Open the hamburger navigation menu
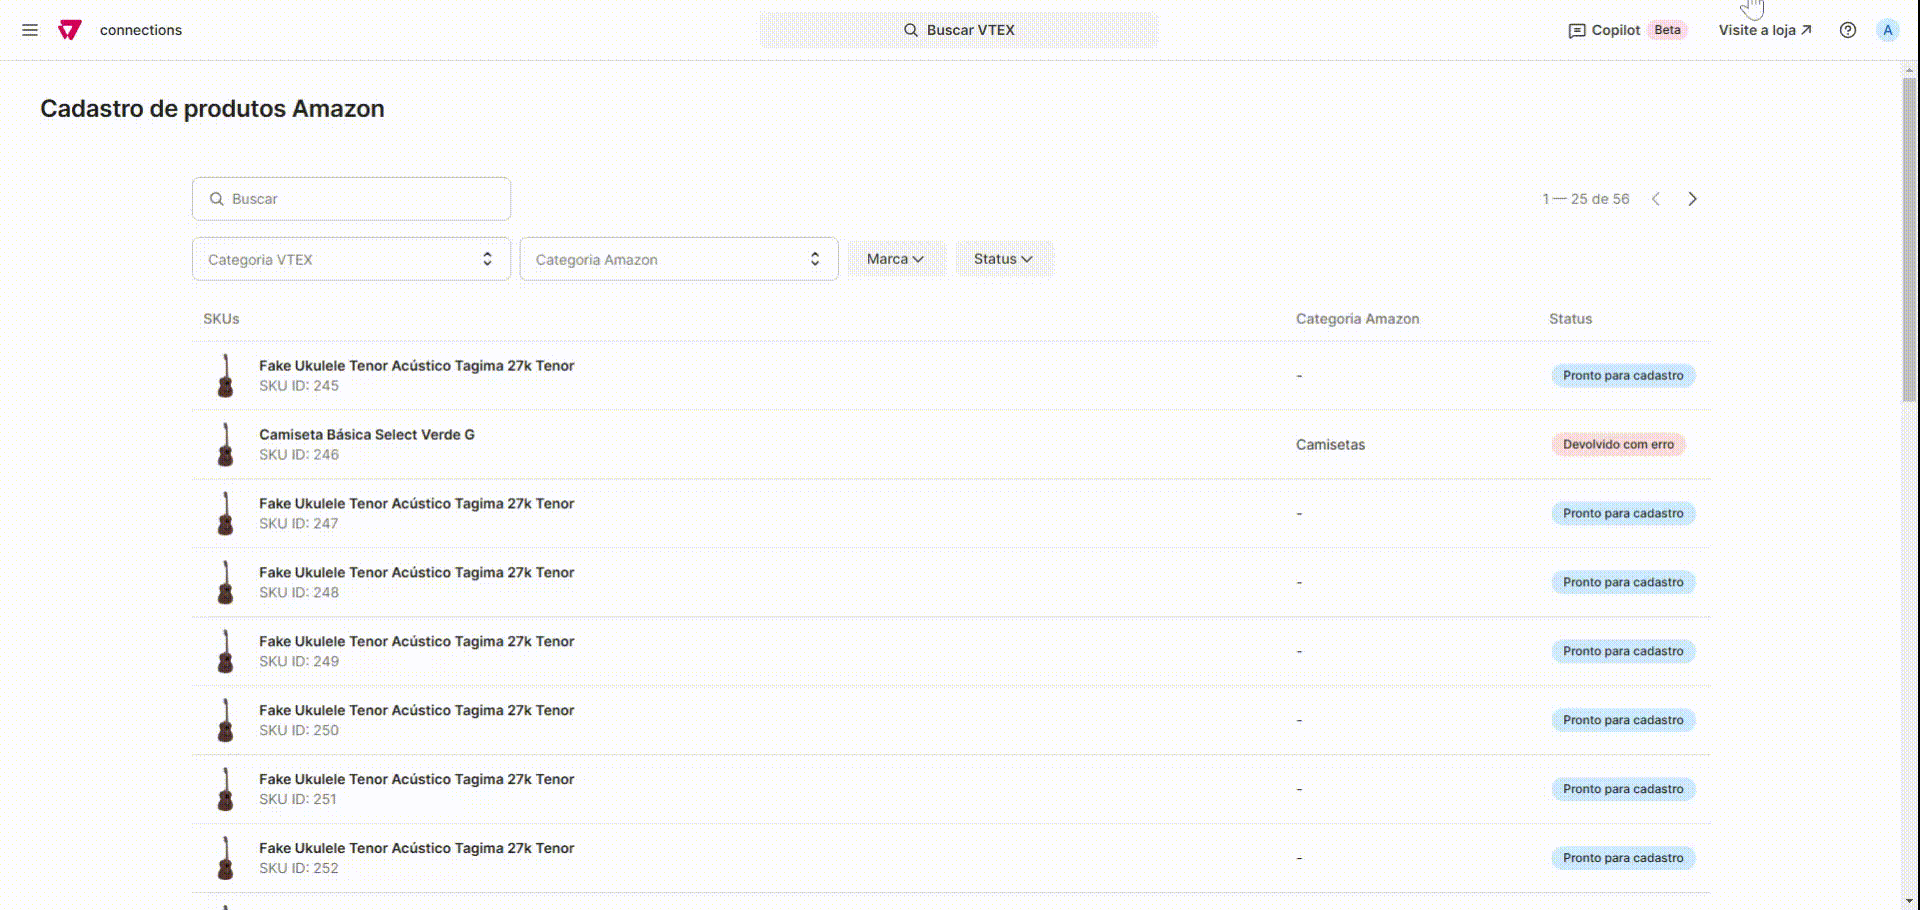1920x910 pixels. [x=30, y=30]
